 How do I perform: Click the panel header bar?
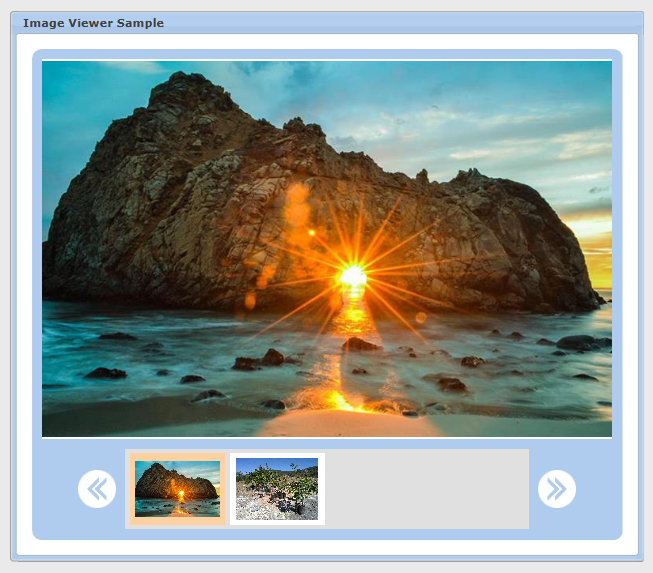(x=400, y=22)
